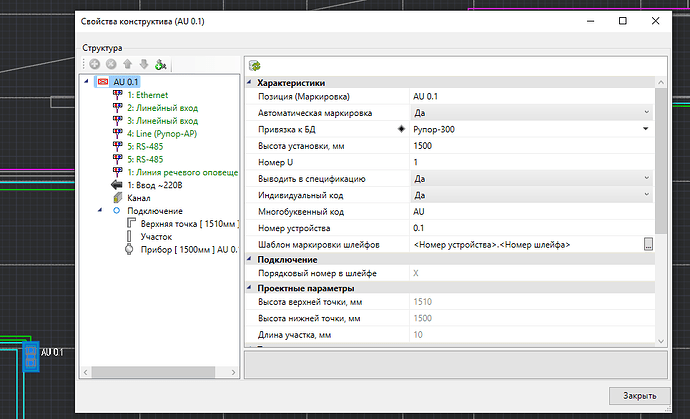Click the delete element icon in Структура toolbar
Viewport: 690px width, 419px height.
click(109, 64)
